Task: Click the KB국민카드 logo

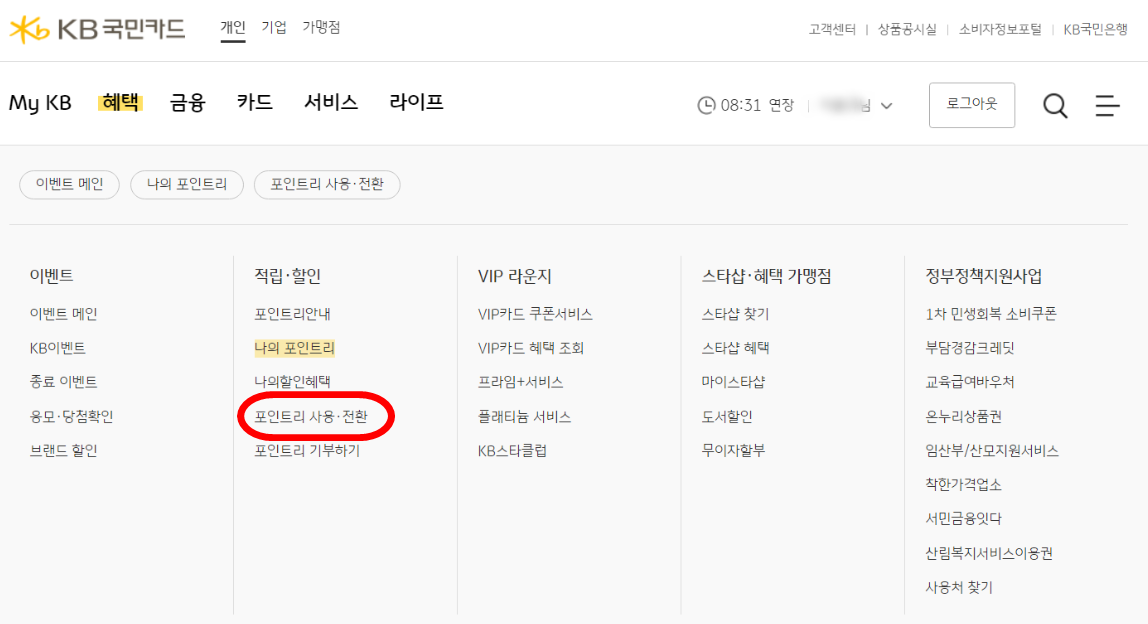Action: tap(97, 29)
